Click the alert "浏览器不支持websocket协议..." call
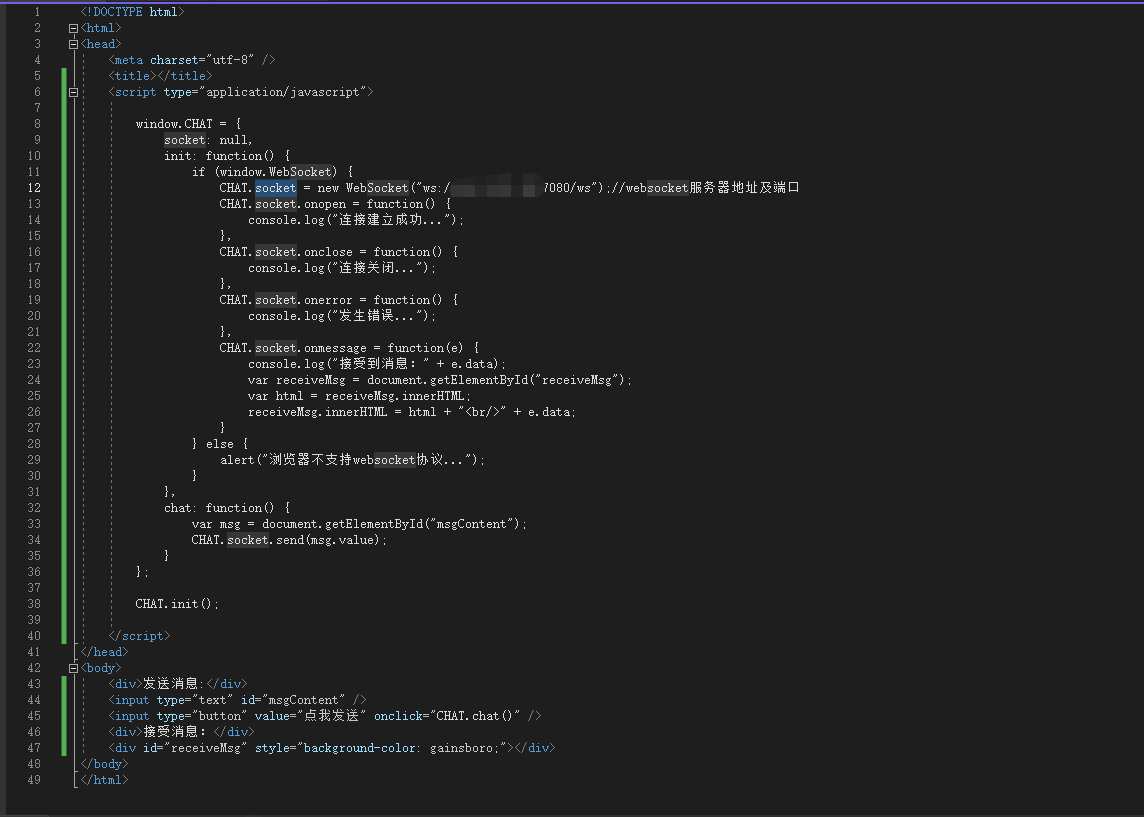 [352, 460]
